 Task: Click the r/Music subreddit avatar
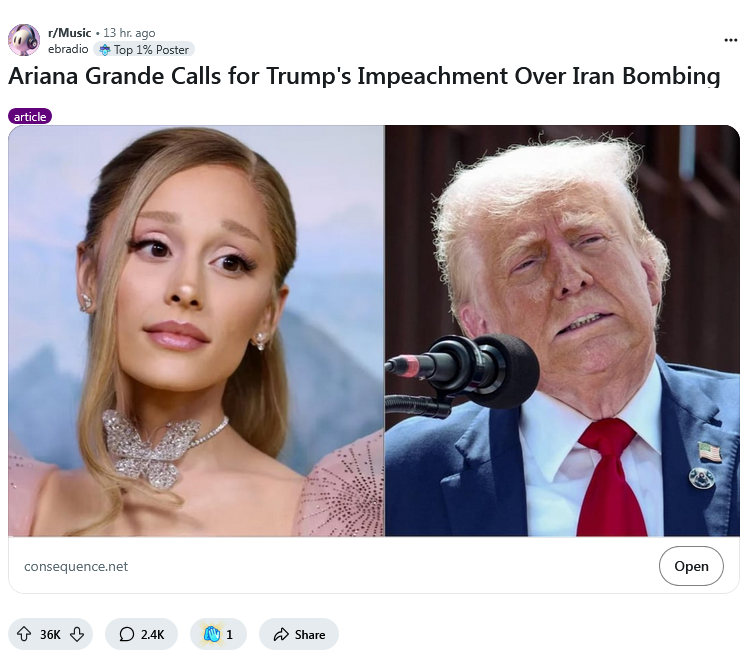click(24, 40)
